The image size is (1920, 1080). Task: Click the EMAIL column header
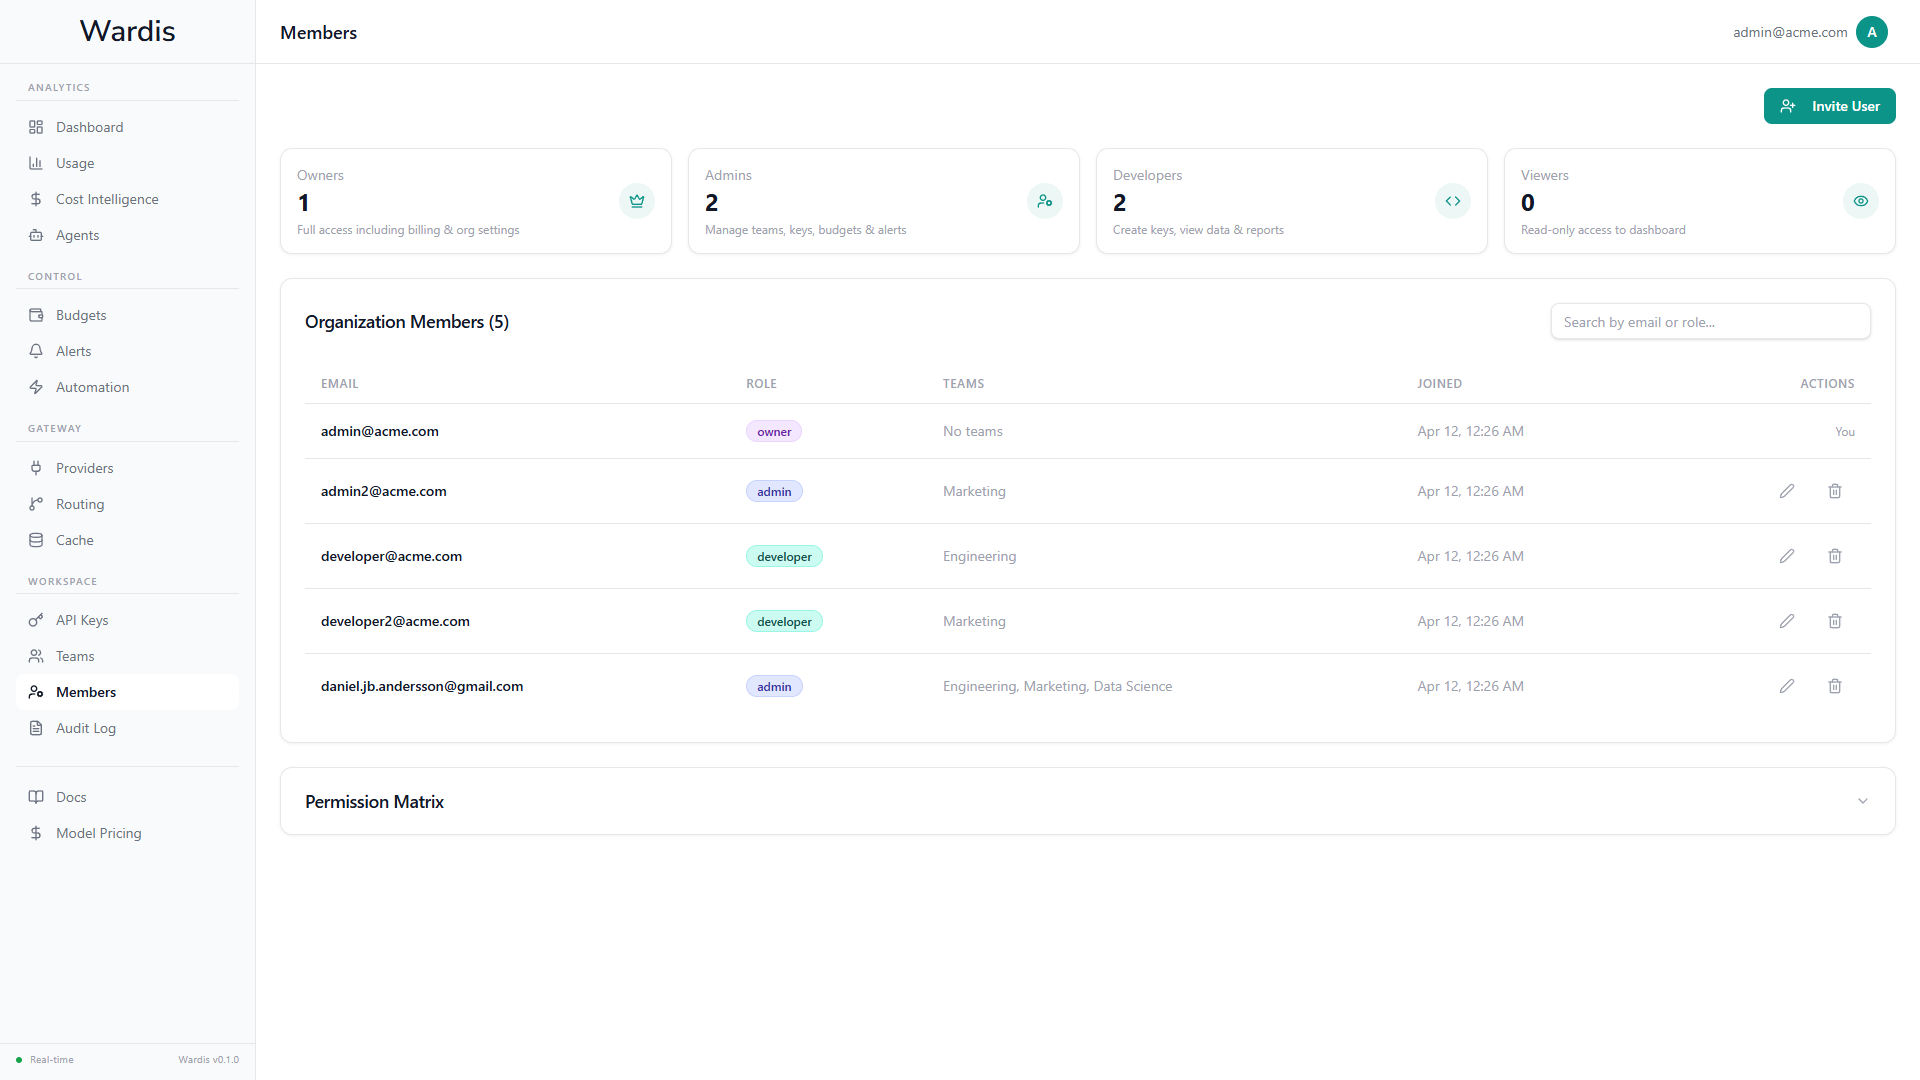pyautogui.click(x=339, y=384)
